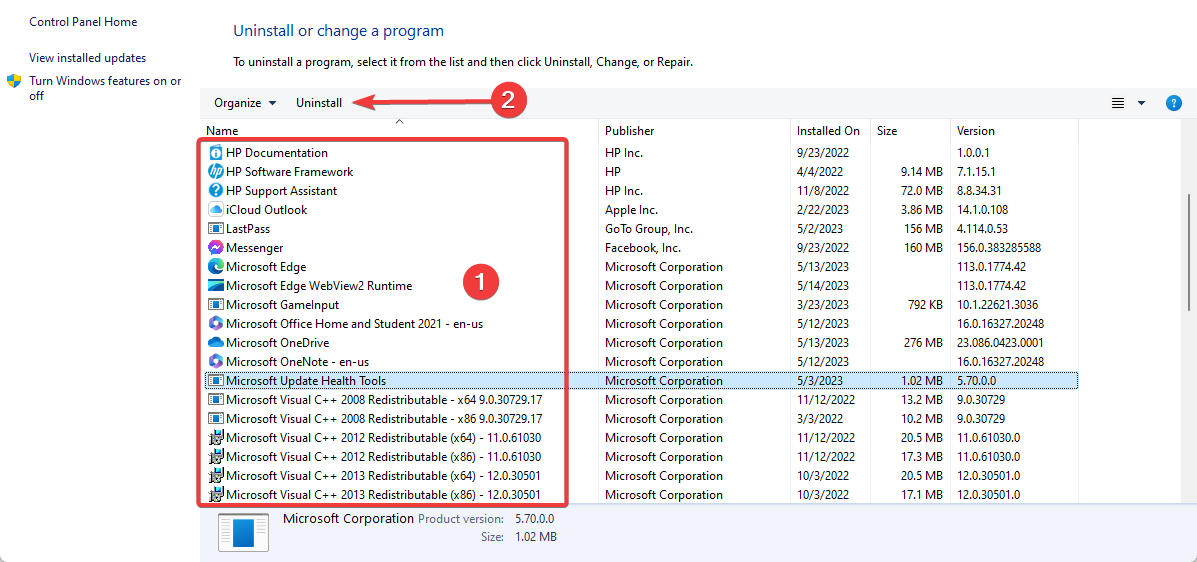
Task: Click the Microsoft GameInput icon
Action: 215,305
